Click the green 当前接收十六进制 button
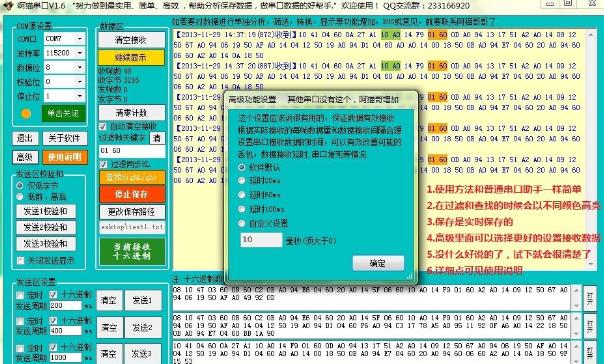Image resolution: width=604 pixels, height=364 pixels. tap(132, 251)
